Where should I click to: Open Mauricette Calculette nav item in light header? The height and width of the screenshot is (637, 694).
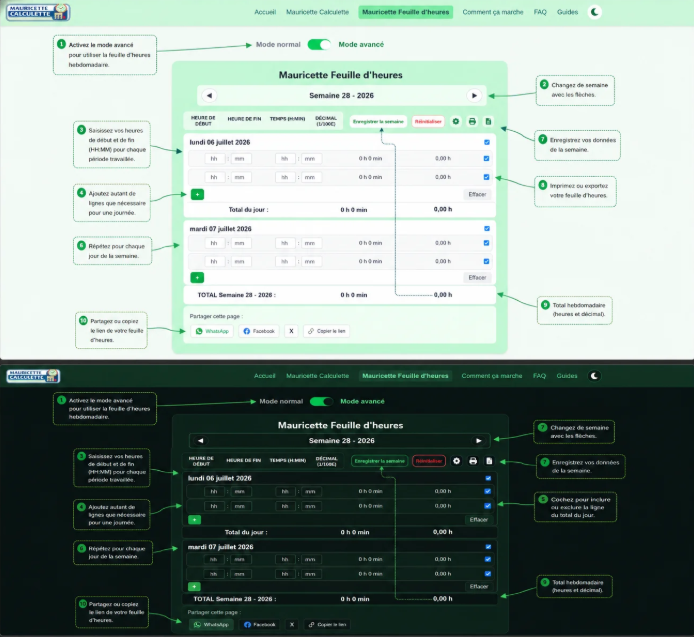317,12
